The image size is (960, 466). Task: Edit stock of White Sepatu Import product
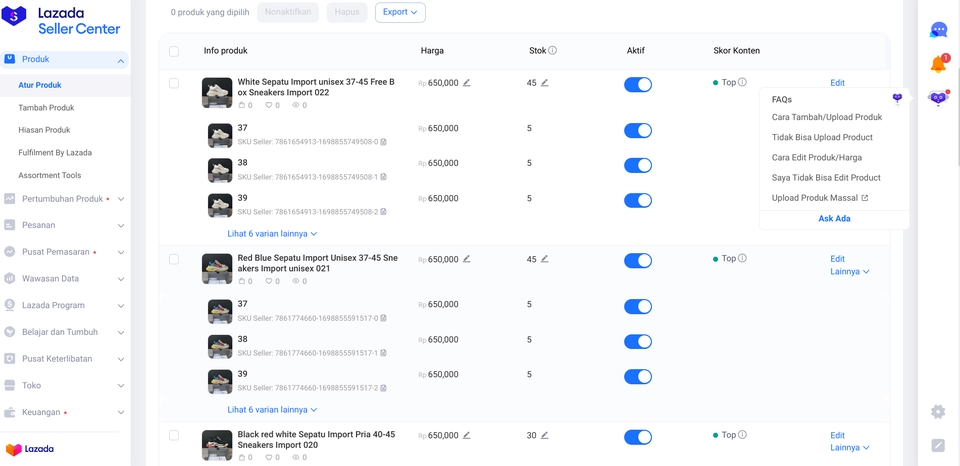pyautogui.click(x=544, y=83)
